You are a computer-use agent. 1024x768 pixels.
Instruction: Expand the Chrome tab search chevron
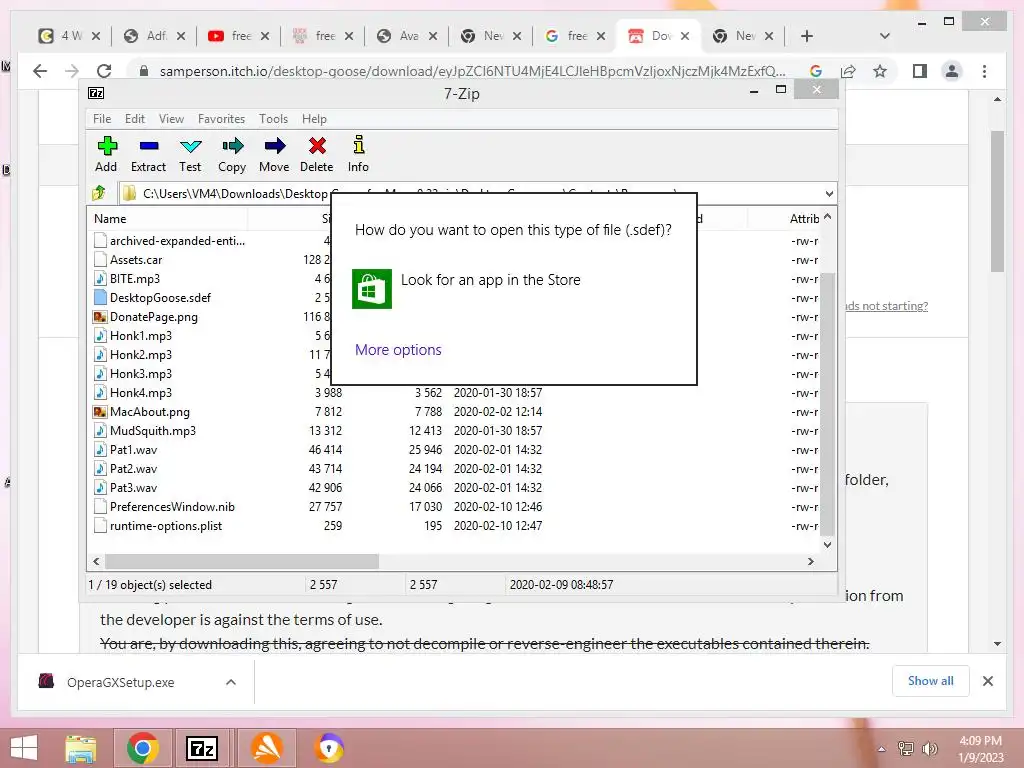(885, 36)
